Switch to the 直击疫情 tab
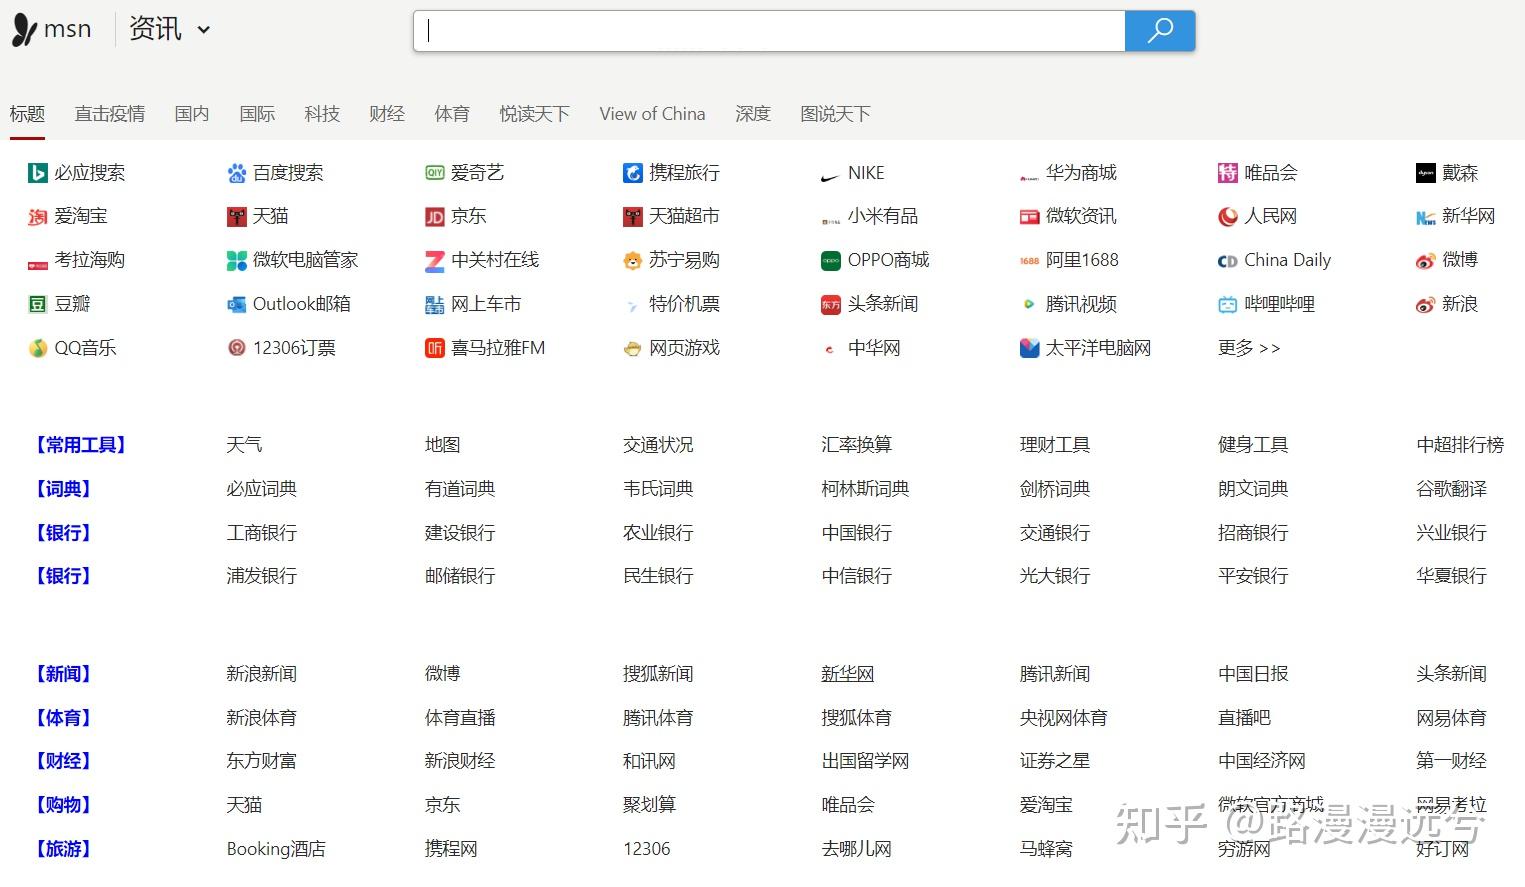The height and width of the screenshot is (887, 1525). point(110,114)
